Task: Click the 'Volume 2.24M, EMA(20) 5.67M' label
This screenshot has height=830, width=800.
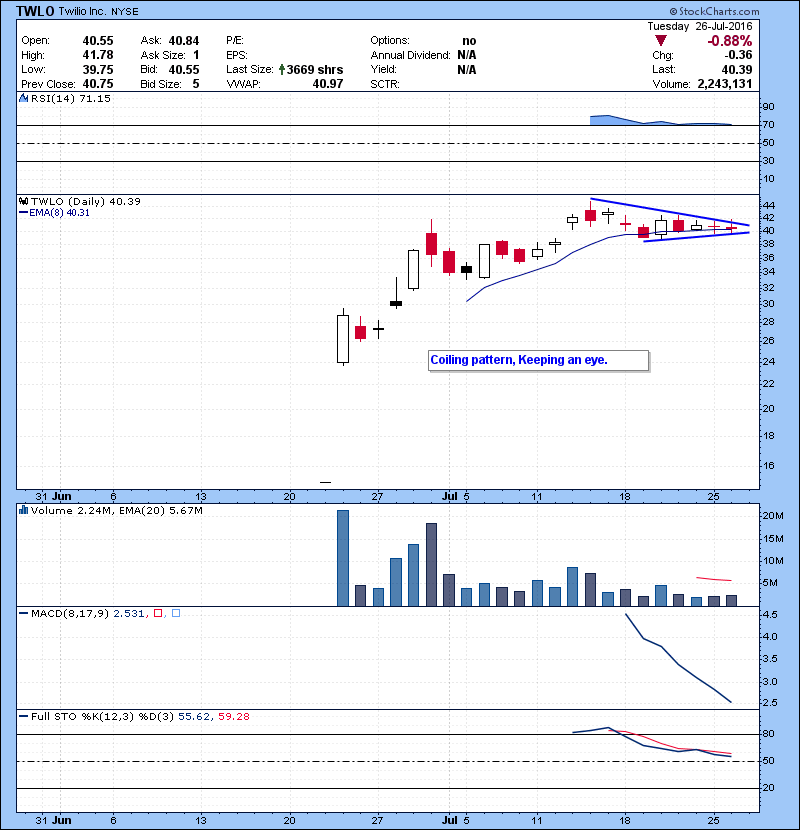Action: pyautogui.click(x=116, y=510)
